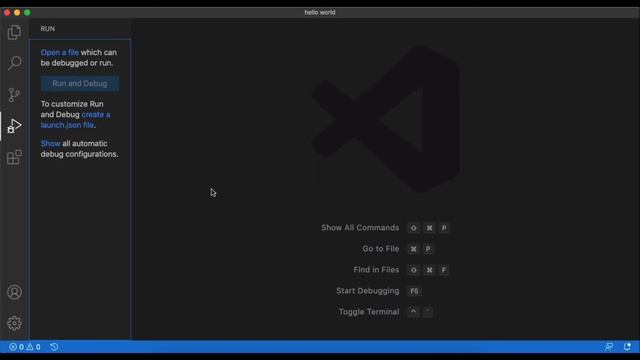
Task: Click the F5 key hint
Action: [x=414, y=291]
